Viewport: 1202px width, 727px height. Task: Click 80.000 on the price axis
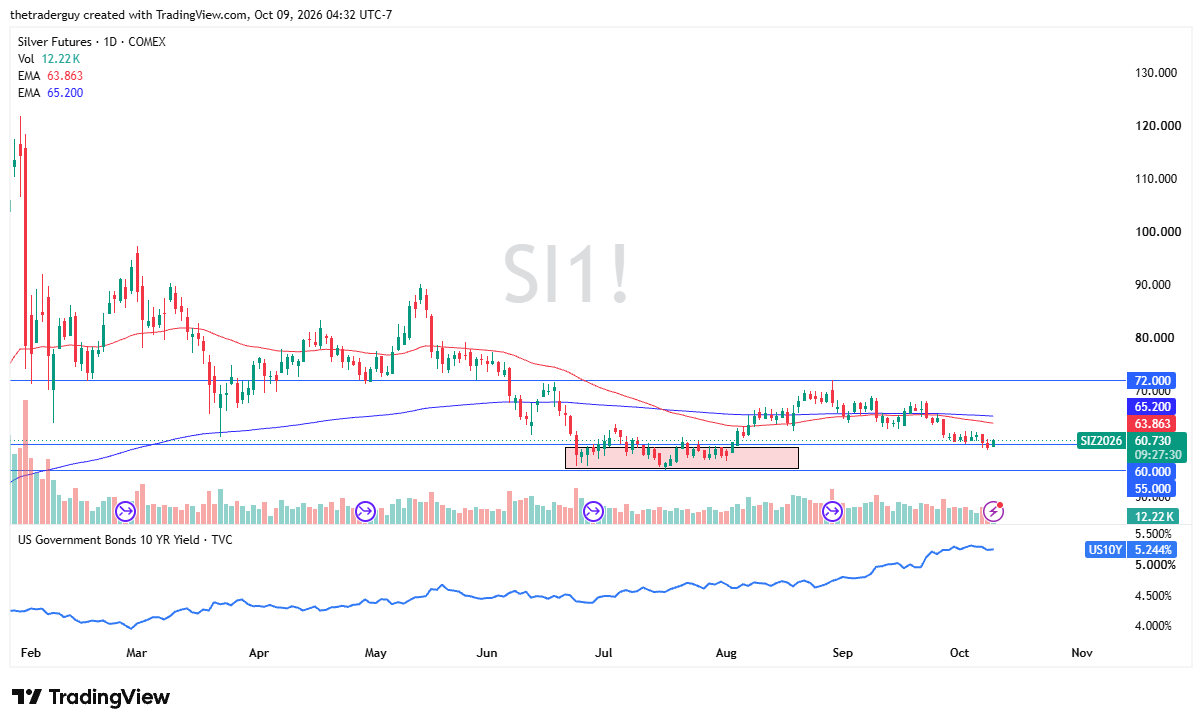point(1153,338)
